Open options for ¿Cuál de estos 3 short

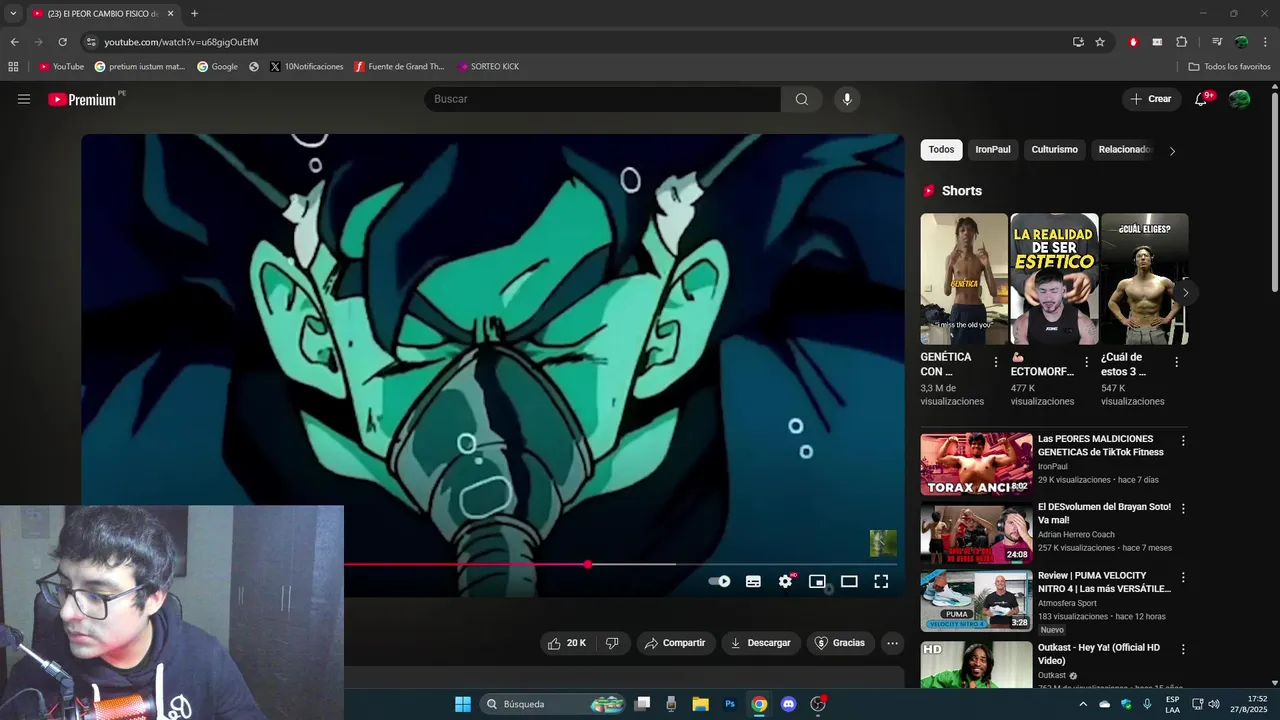[x=1176, y=363]
